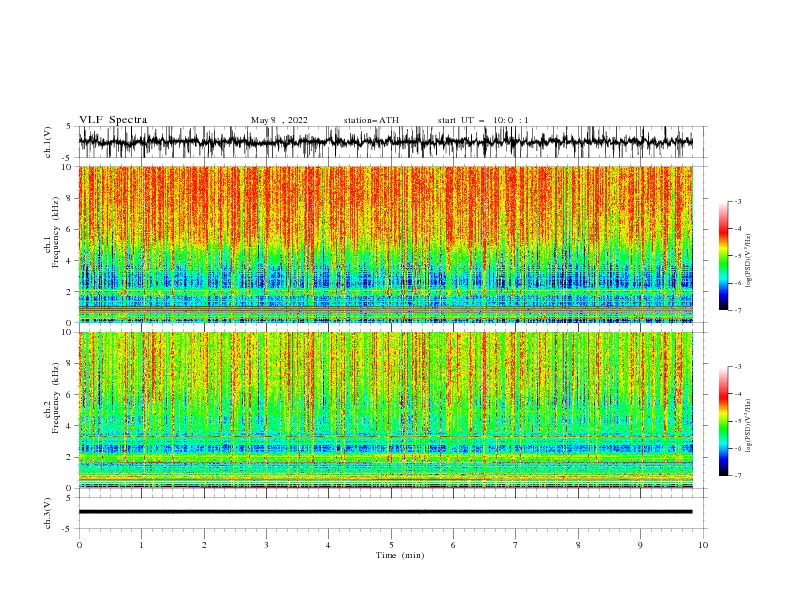Click time axis tick label '9'

pos(640,545)
